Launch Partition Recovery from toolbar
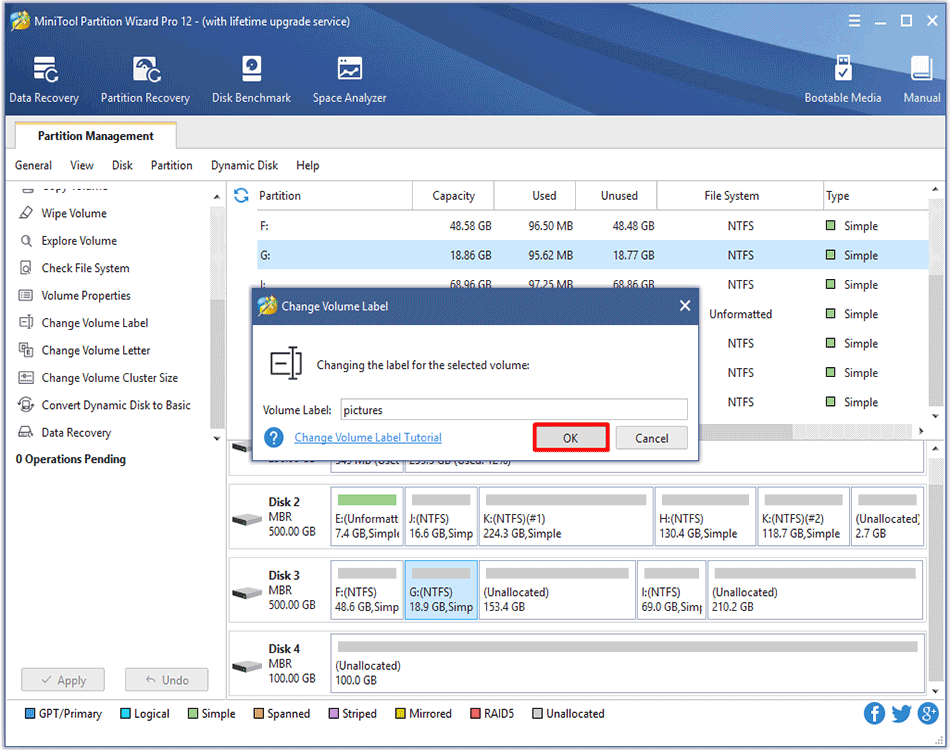The image size is (950, 750). point(145,79)
